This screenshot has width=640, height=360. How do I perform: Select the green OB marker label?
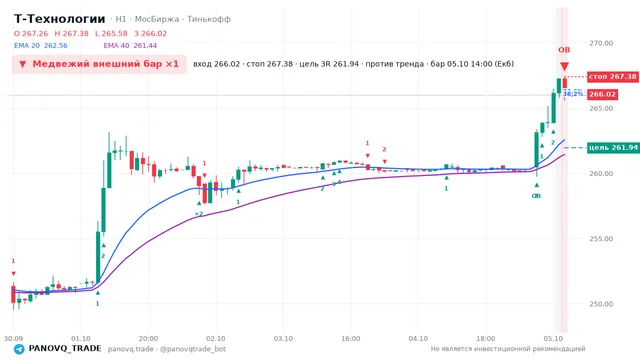coord(536,196)
